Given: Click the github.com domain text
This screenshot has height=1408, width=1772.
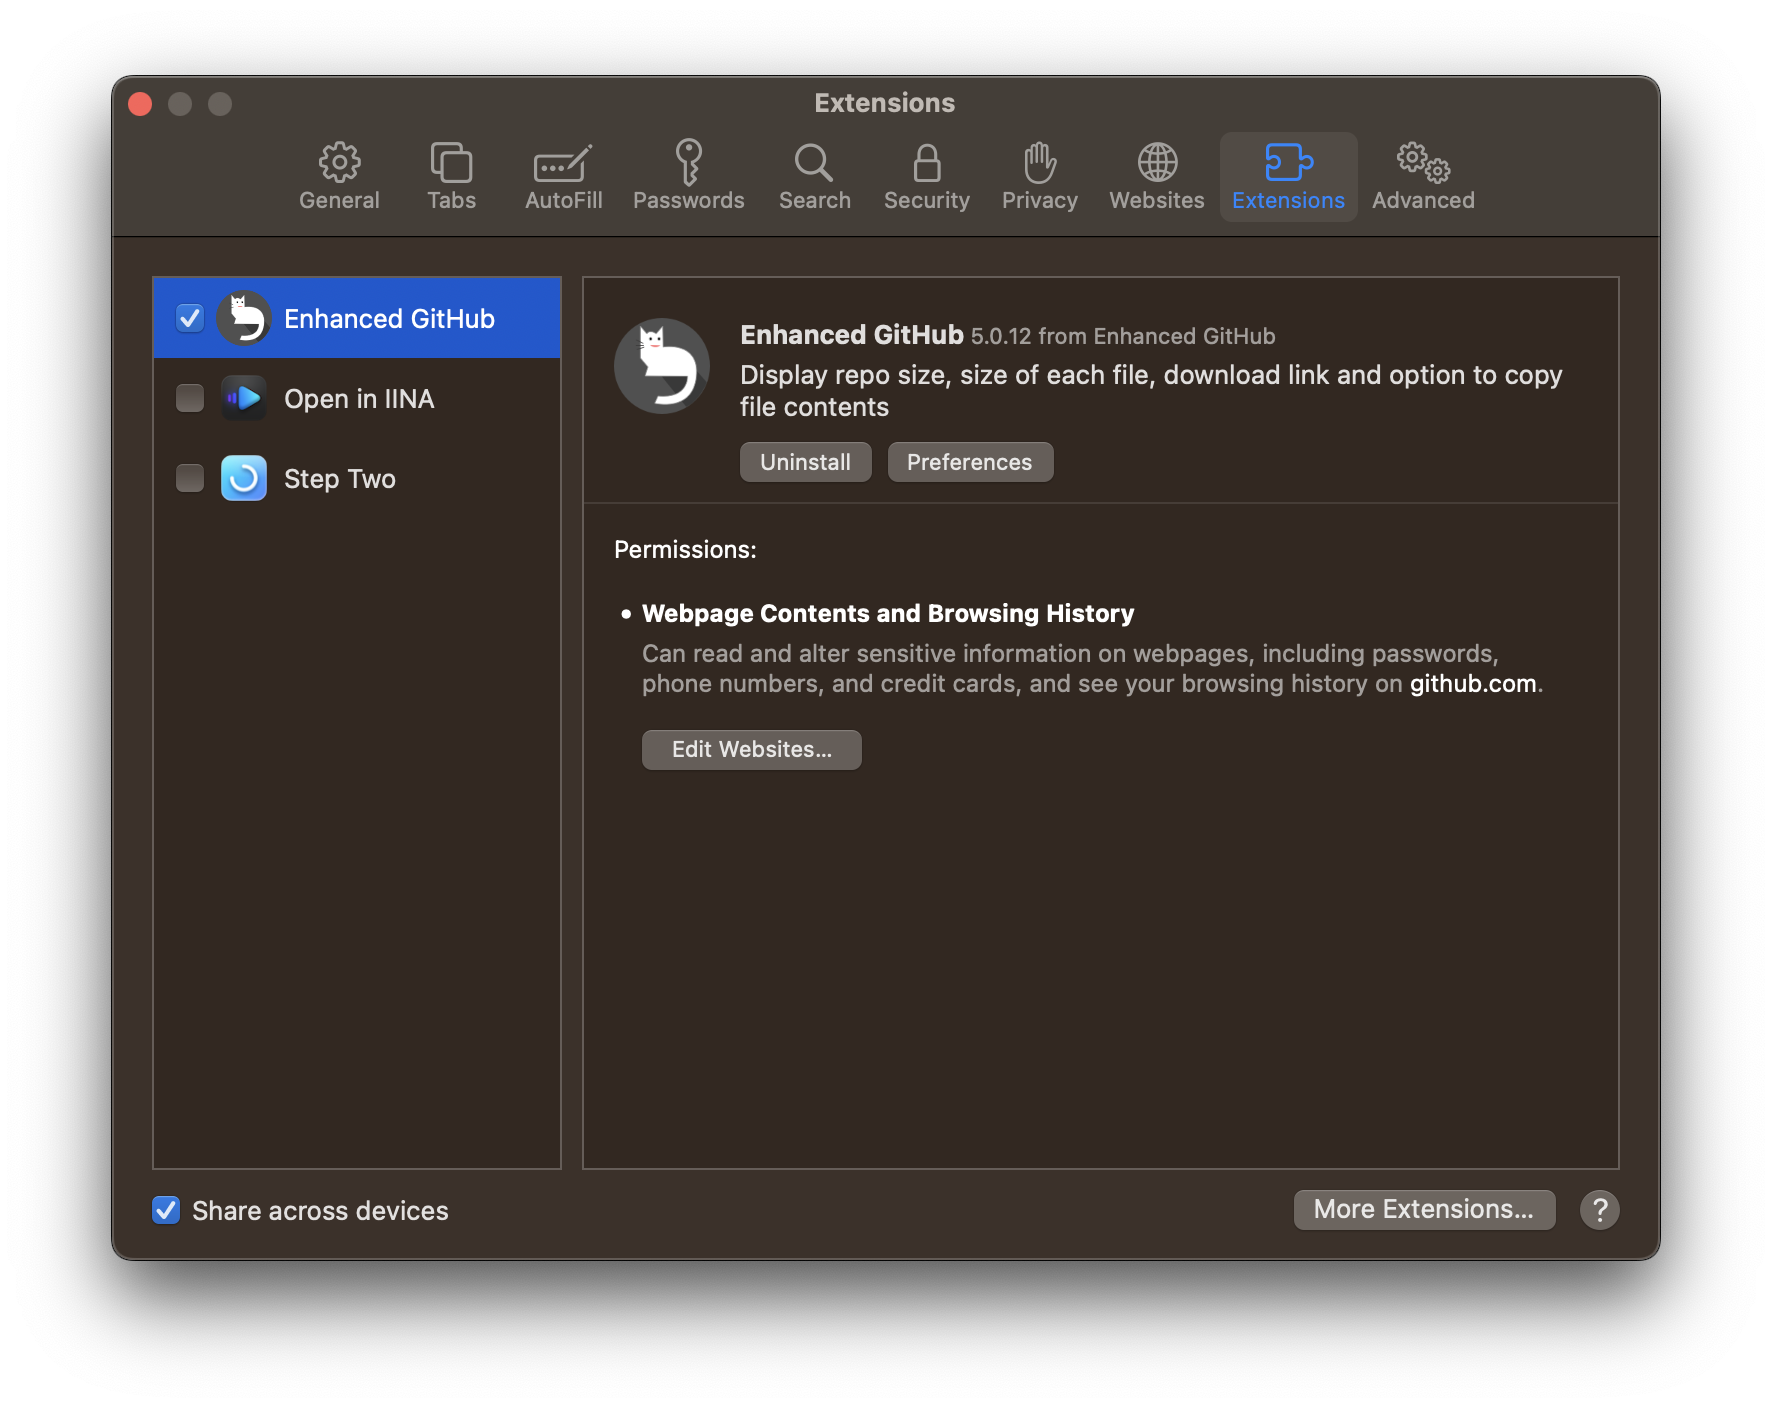Looking at the screenshot, I should pyautogui.click(x=1473, y=684).
